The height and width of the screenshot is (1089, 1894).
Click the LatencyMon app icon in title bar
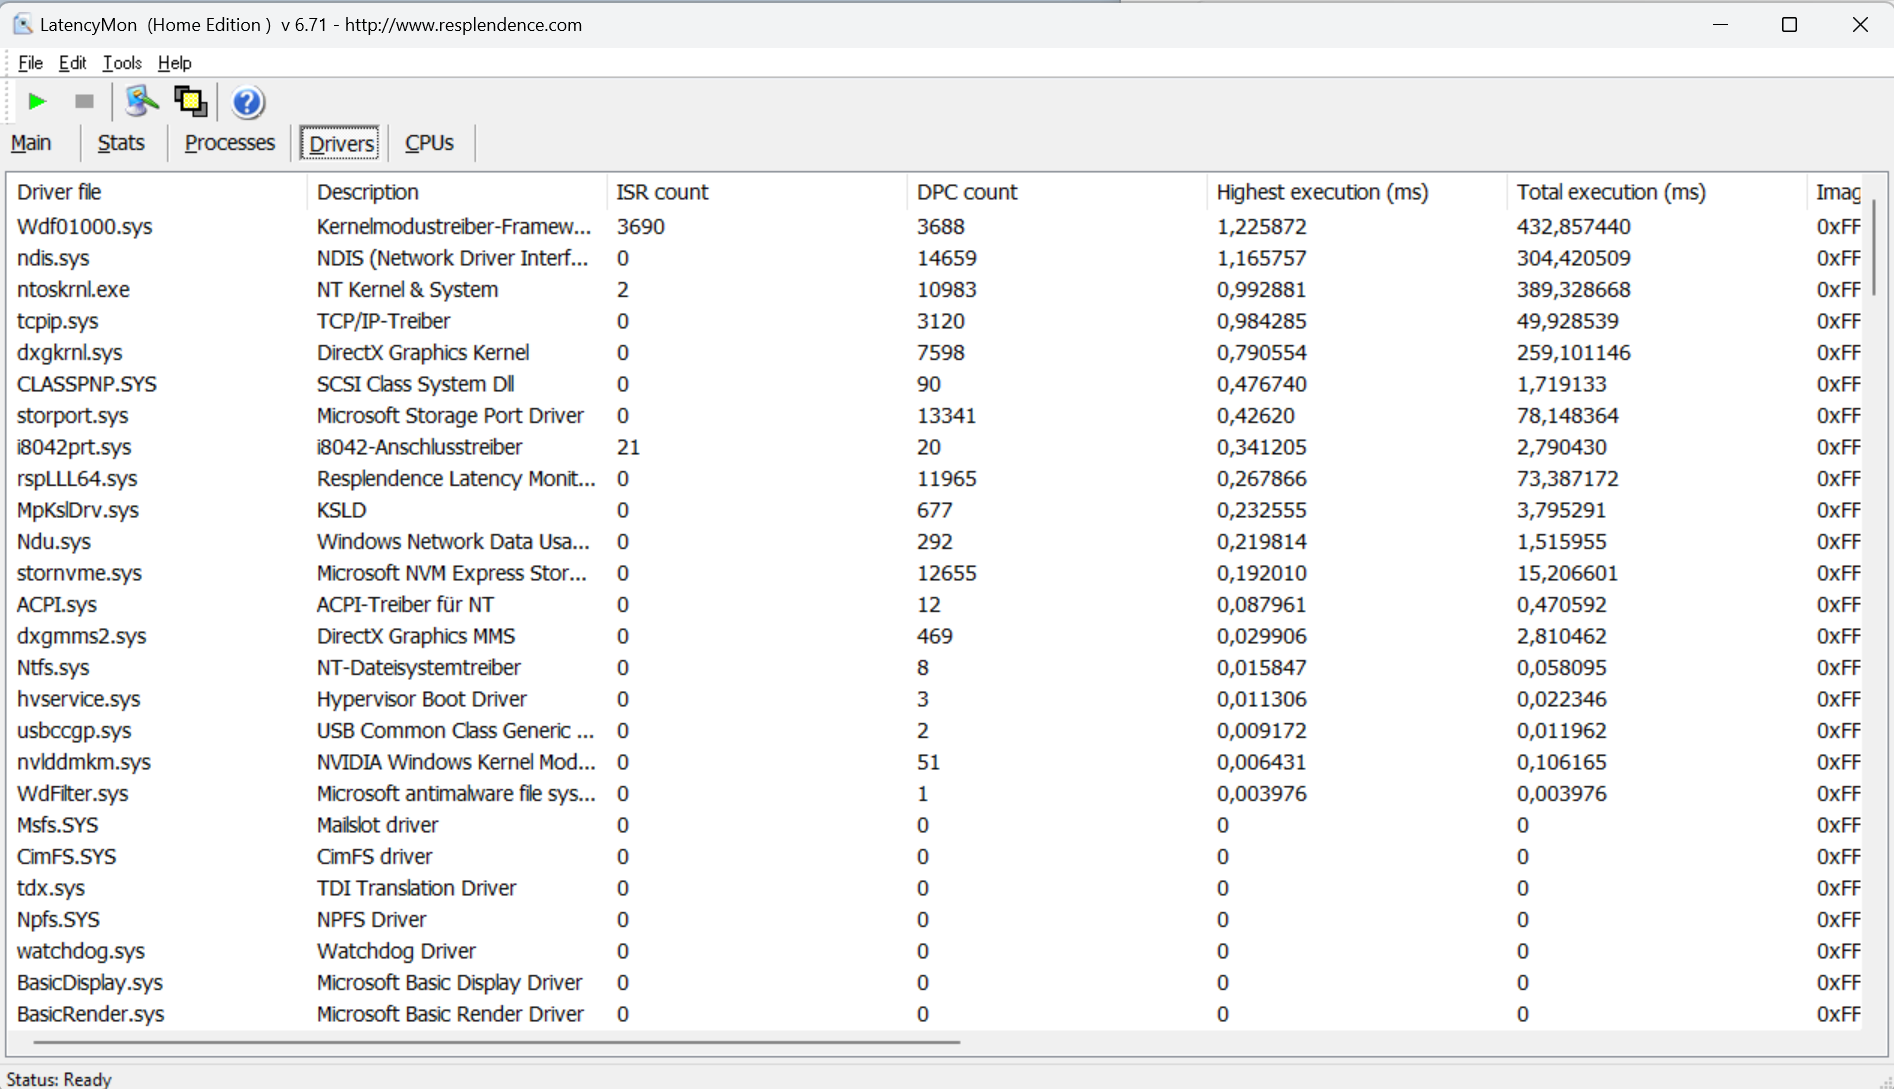(x=22, y=24)
